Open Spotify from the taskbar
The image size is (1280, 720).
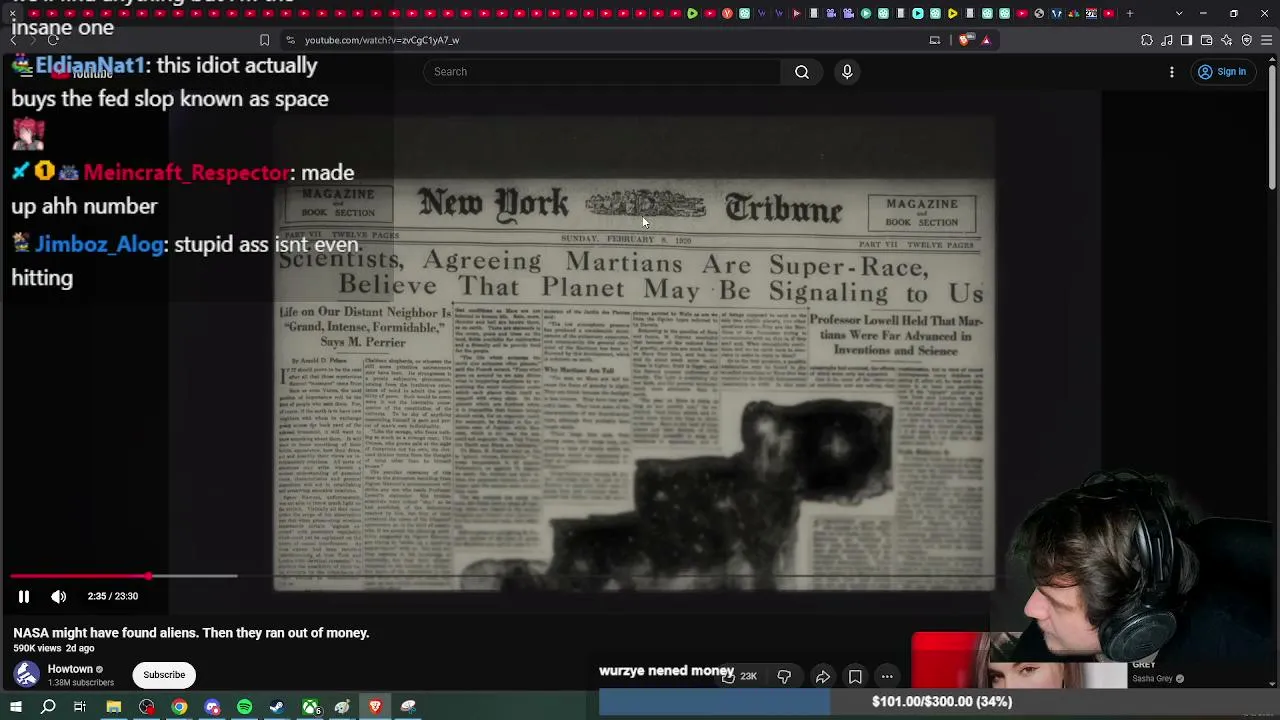(244, 707)
